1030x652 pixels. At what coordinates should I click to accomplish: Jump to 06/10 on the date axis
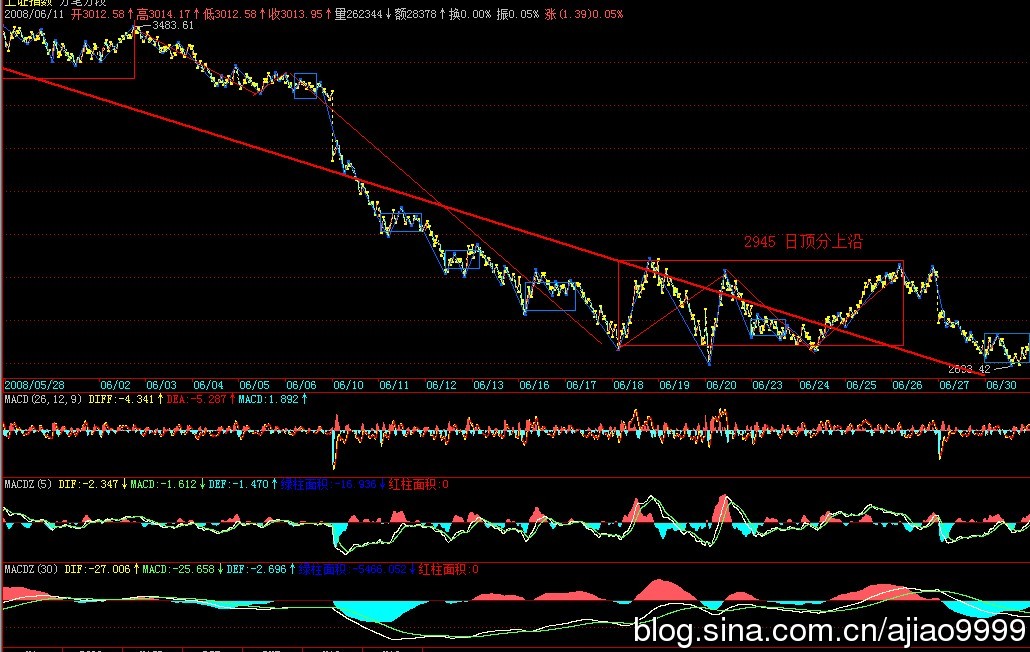pos(348,384)
